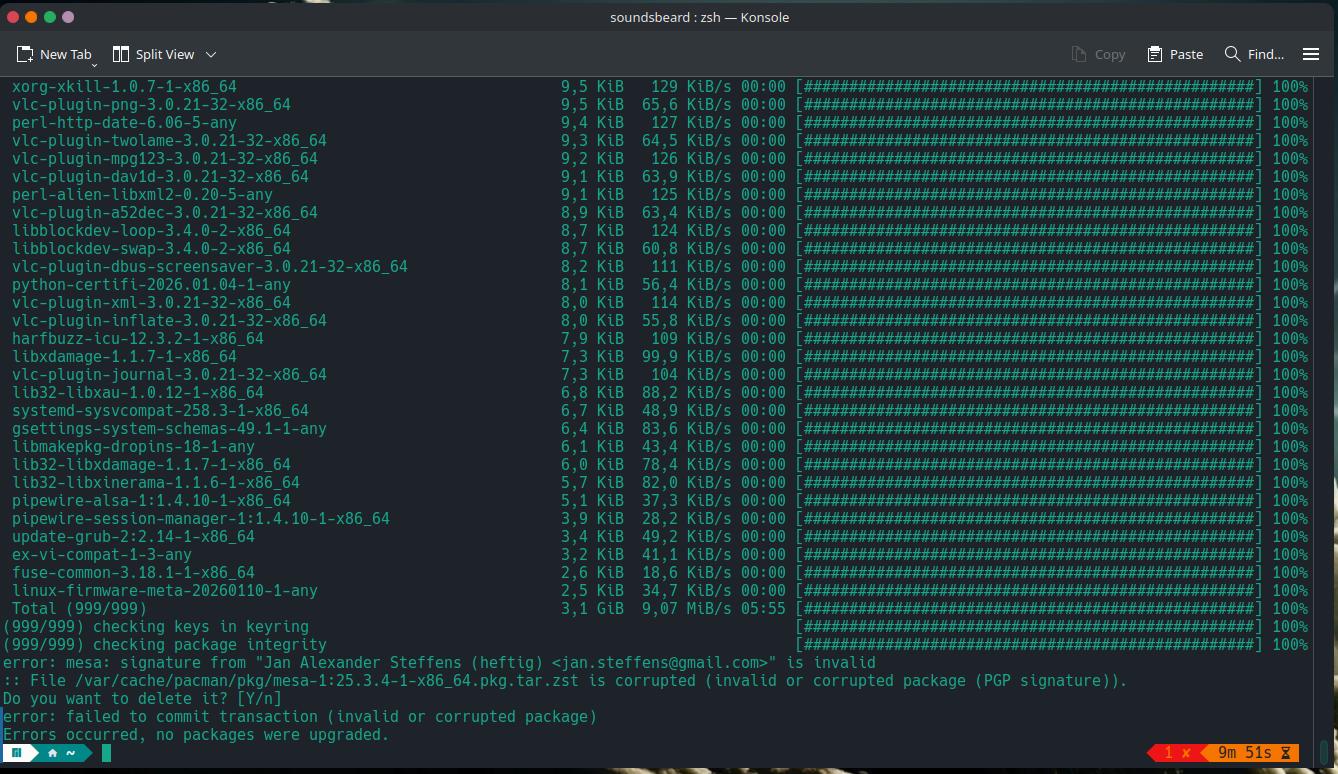Click the purple window button in titlebar
The image size is (1338, 774).
pos(68,17)
